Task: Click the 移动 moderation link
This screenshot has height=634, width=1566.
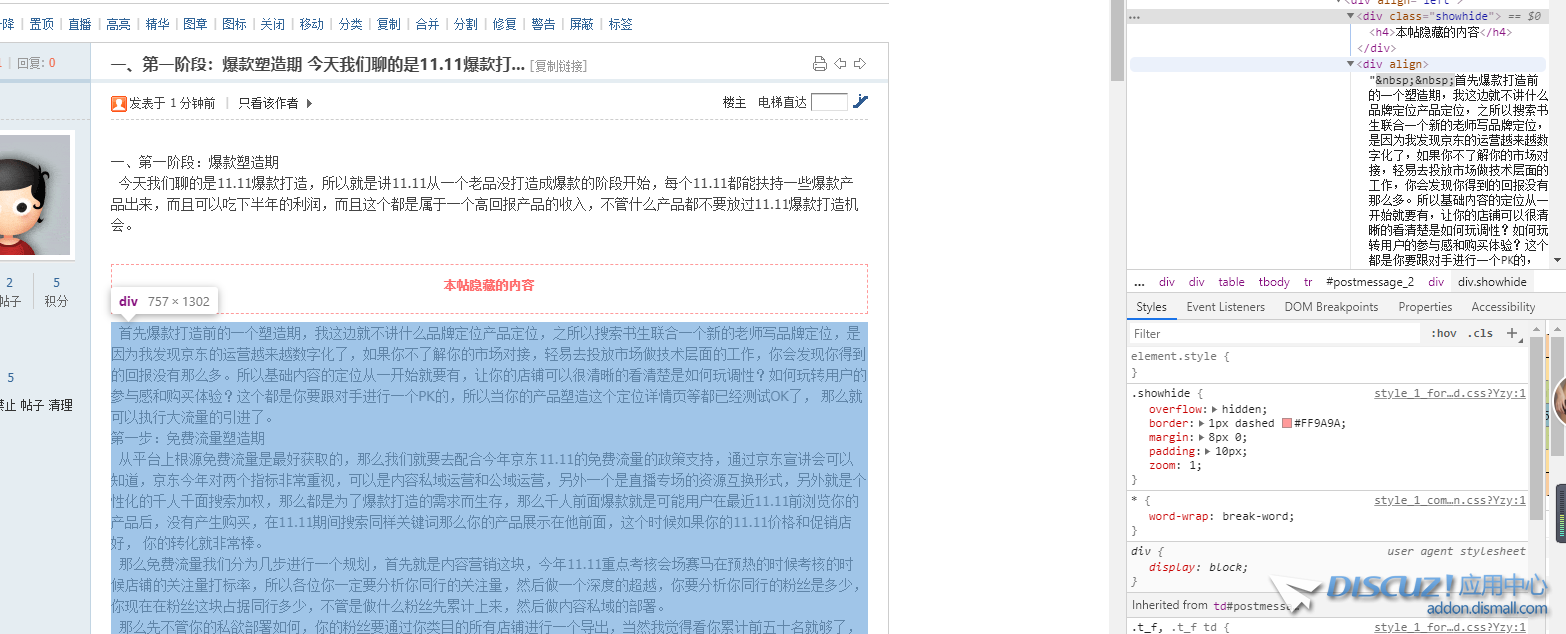Action: click(311, 24)
